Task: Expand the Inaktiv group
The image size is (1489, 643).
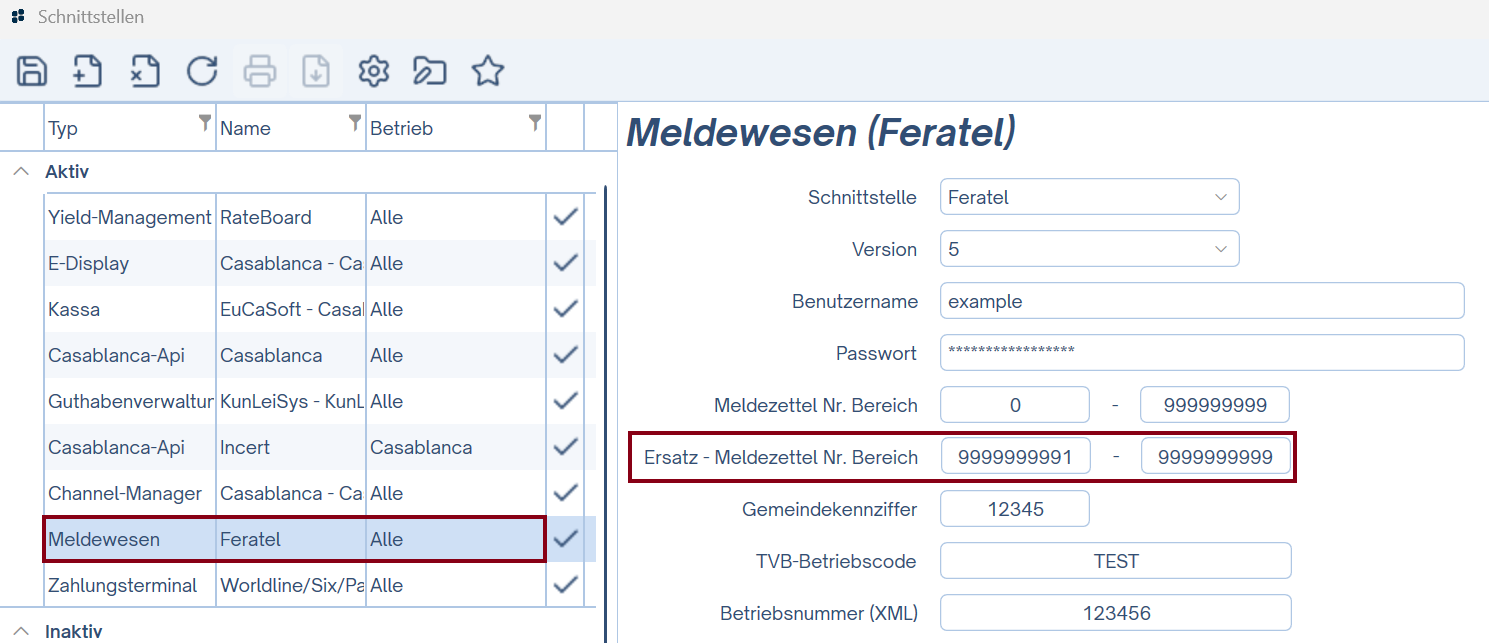Action: point(21,631)
